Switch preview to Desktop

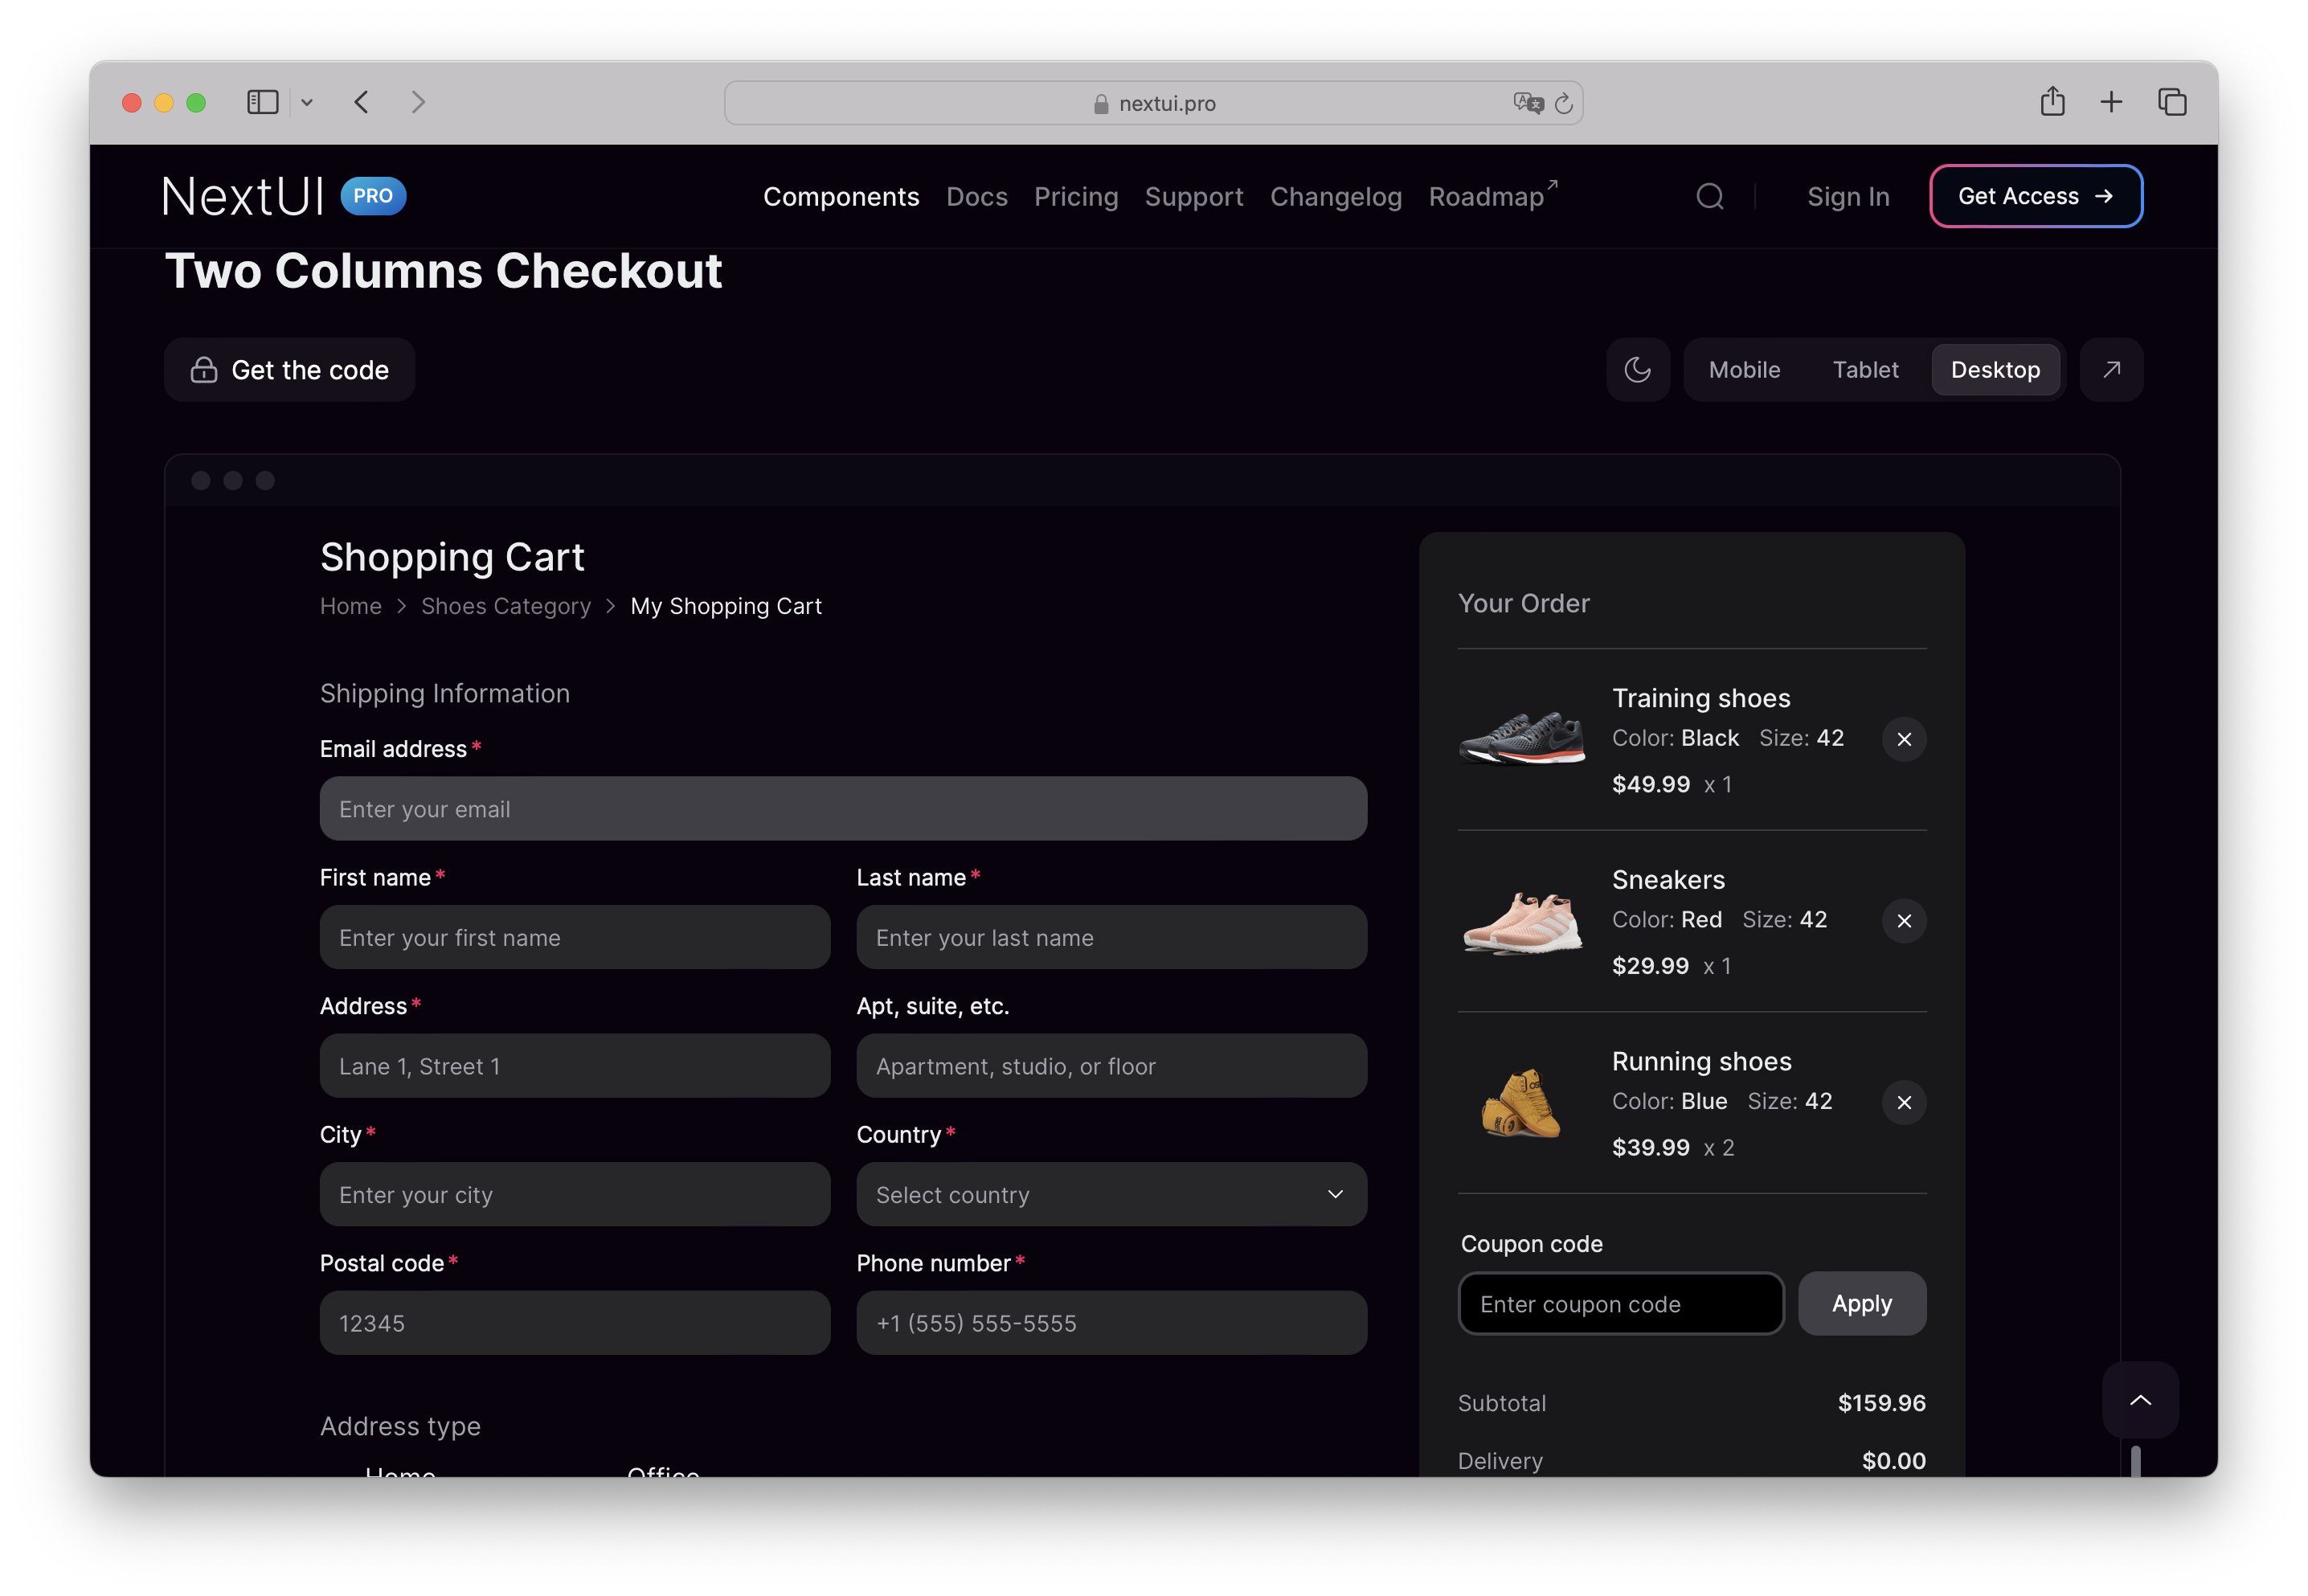tap(1995, 370)
